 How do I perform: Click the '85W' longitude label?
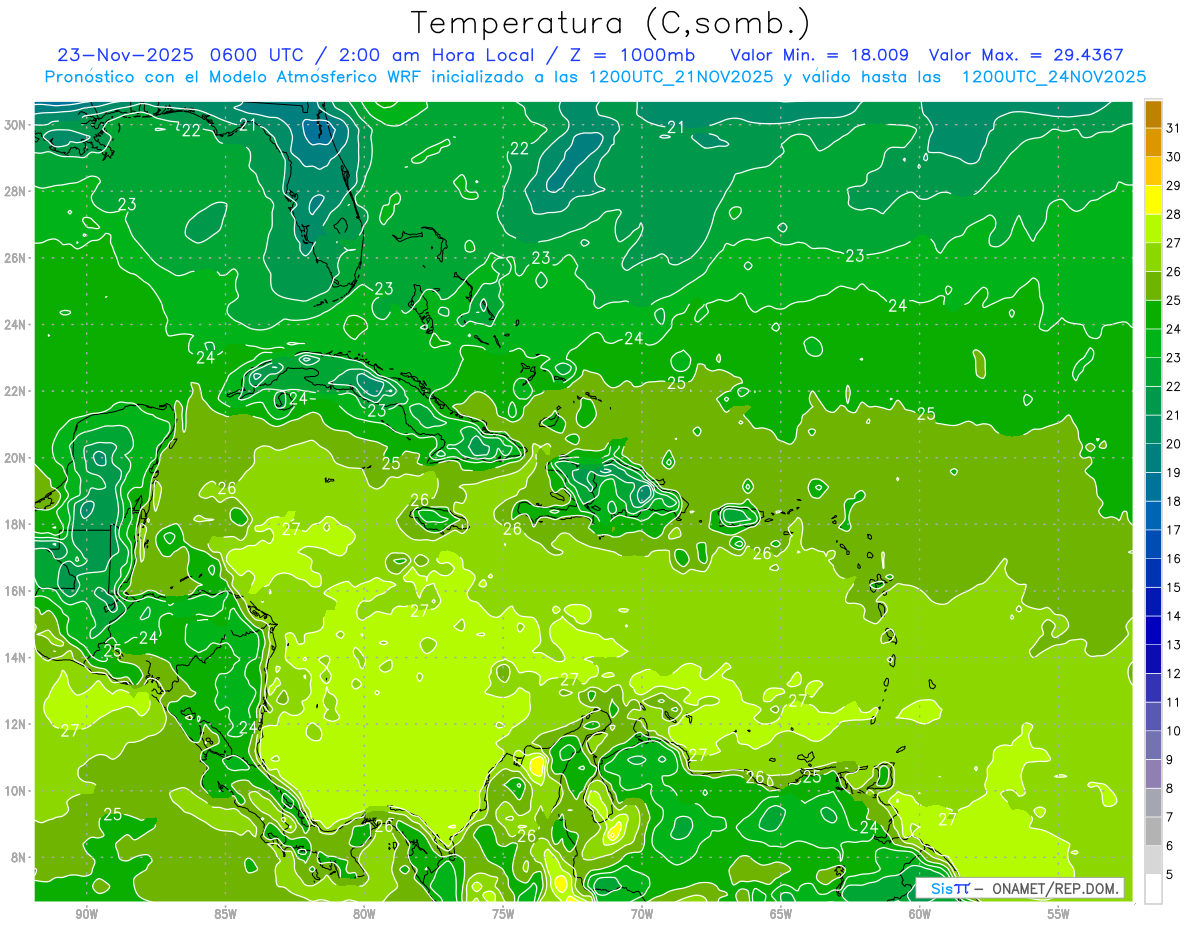(x=225, y=914)
